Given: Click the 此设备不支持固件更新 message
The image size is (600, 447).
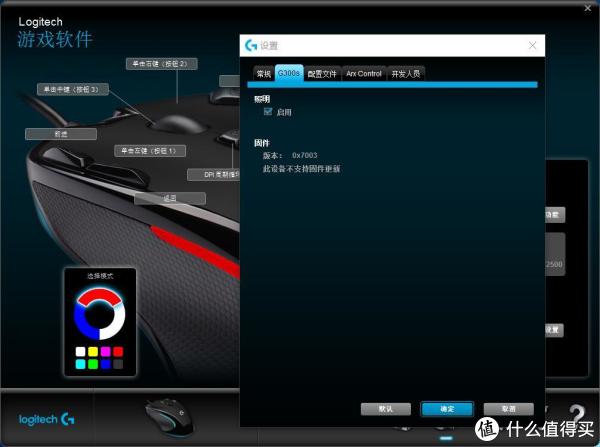Looking at the screenshot, I should click(301, 169).
